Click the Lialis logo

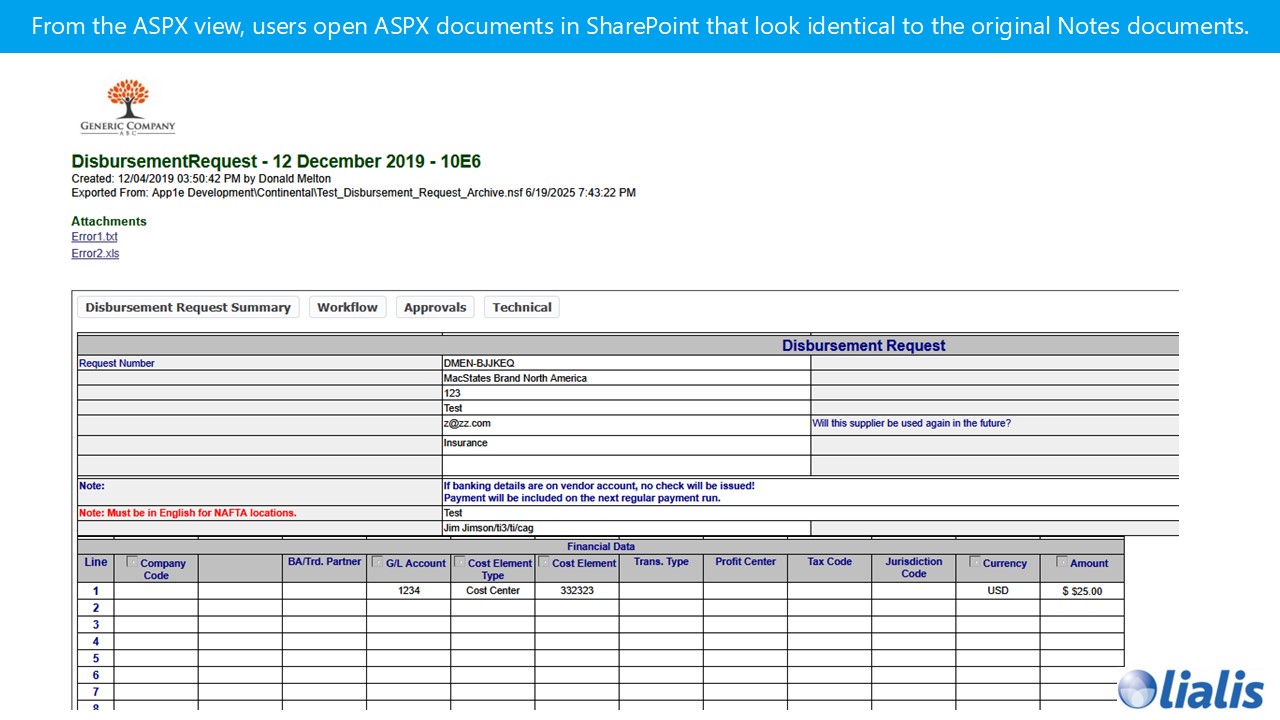(1190, 689)
